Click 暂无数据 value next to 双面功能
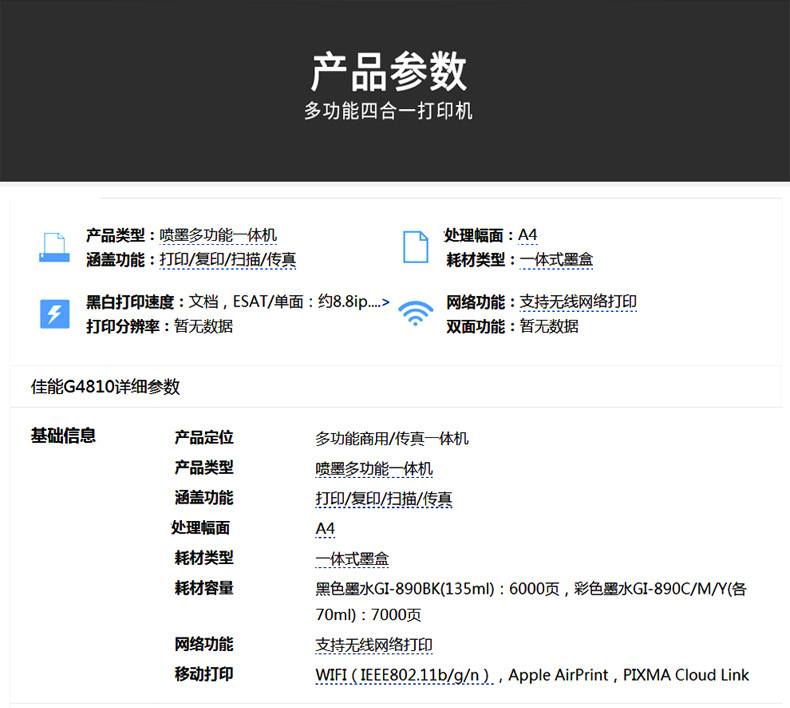The height and width of the screenshot is (708, 790). coord(549,327)
